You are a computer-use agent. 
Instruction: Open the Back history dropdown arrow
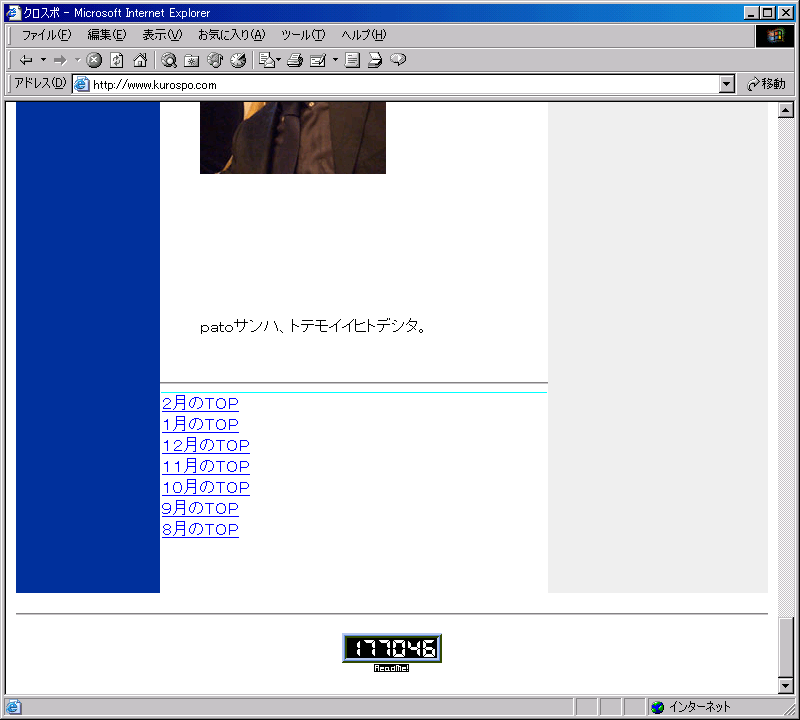43,60
